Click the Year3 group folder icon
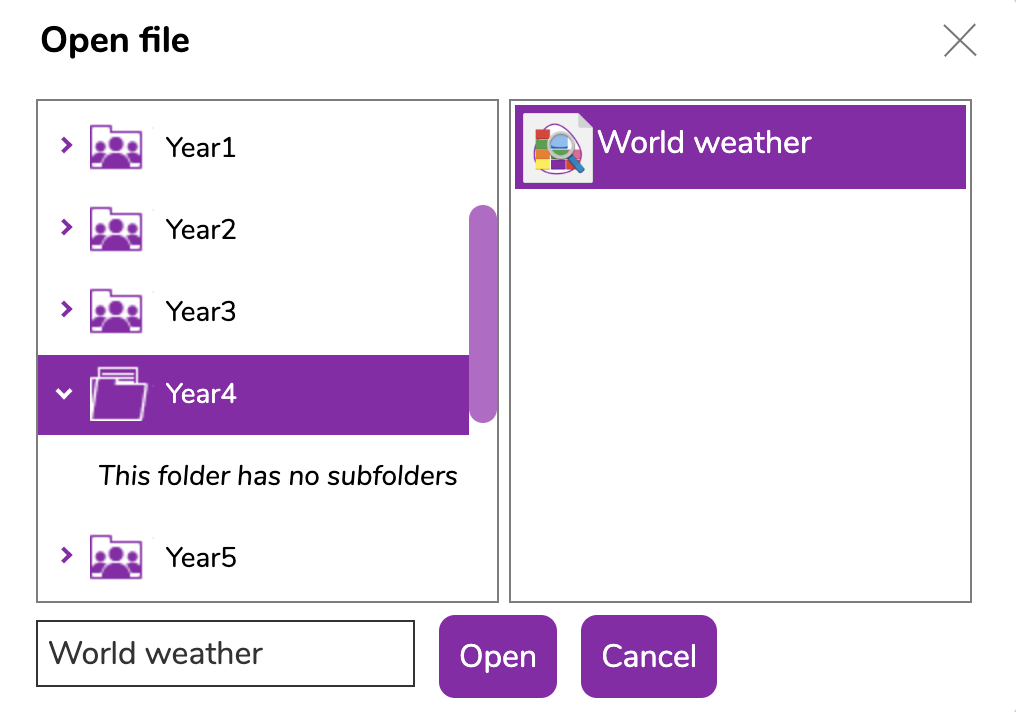The image size is (1016, 712). click(x=115, y=311)
